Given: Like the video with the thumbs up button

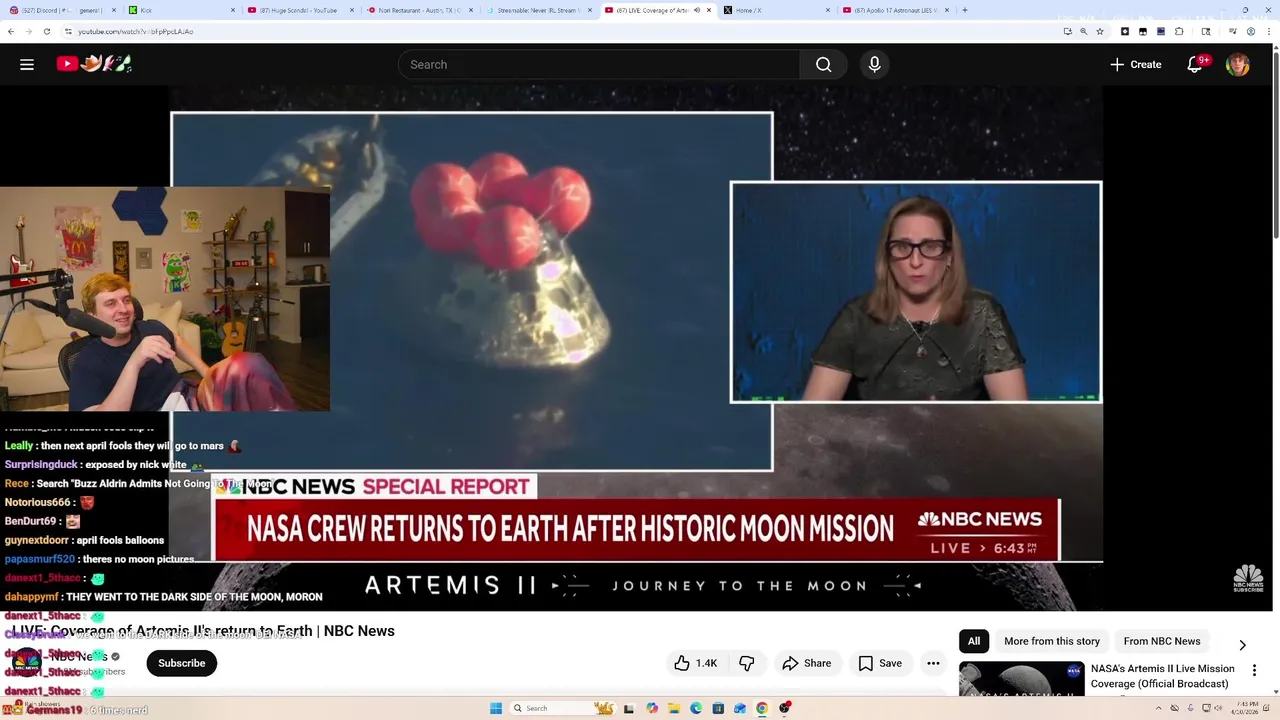Looking at the screenshot, I should pyautogui.click(x=695, y=663).
